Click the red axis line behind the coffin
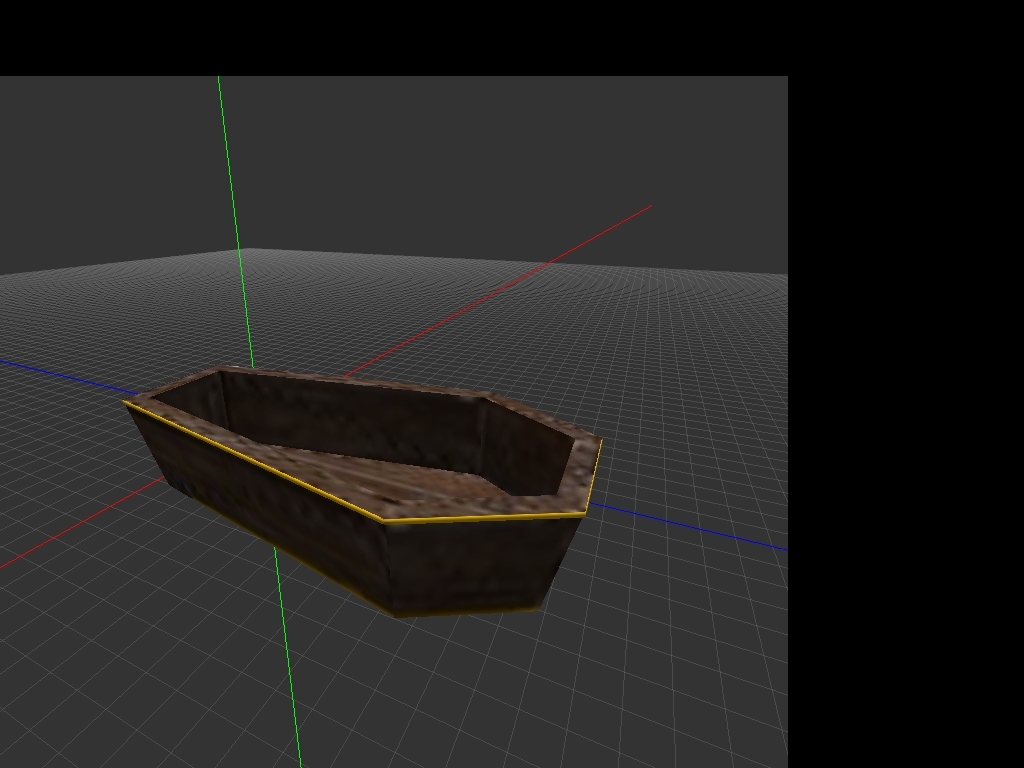Image resolution: width=1024 pixels, height=768 pixels. coord(500,290)
